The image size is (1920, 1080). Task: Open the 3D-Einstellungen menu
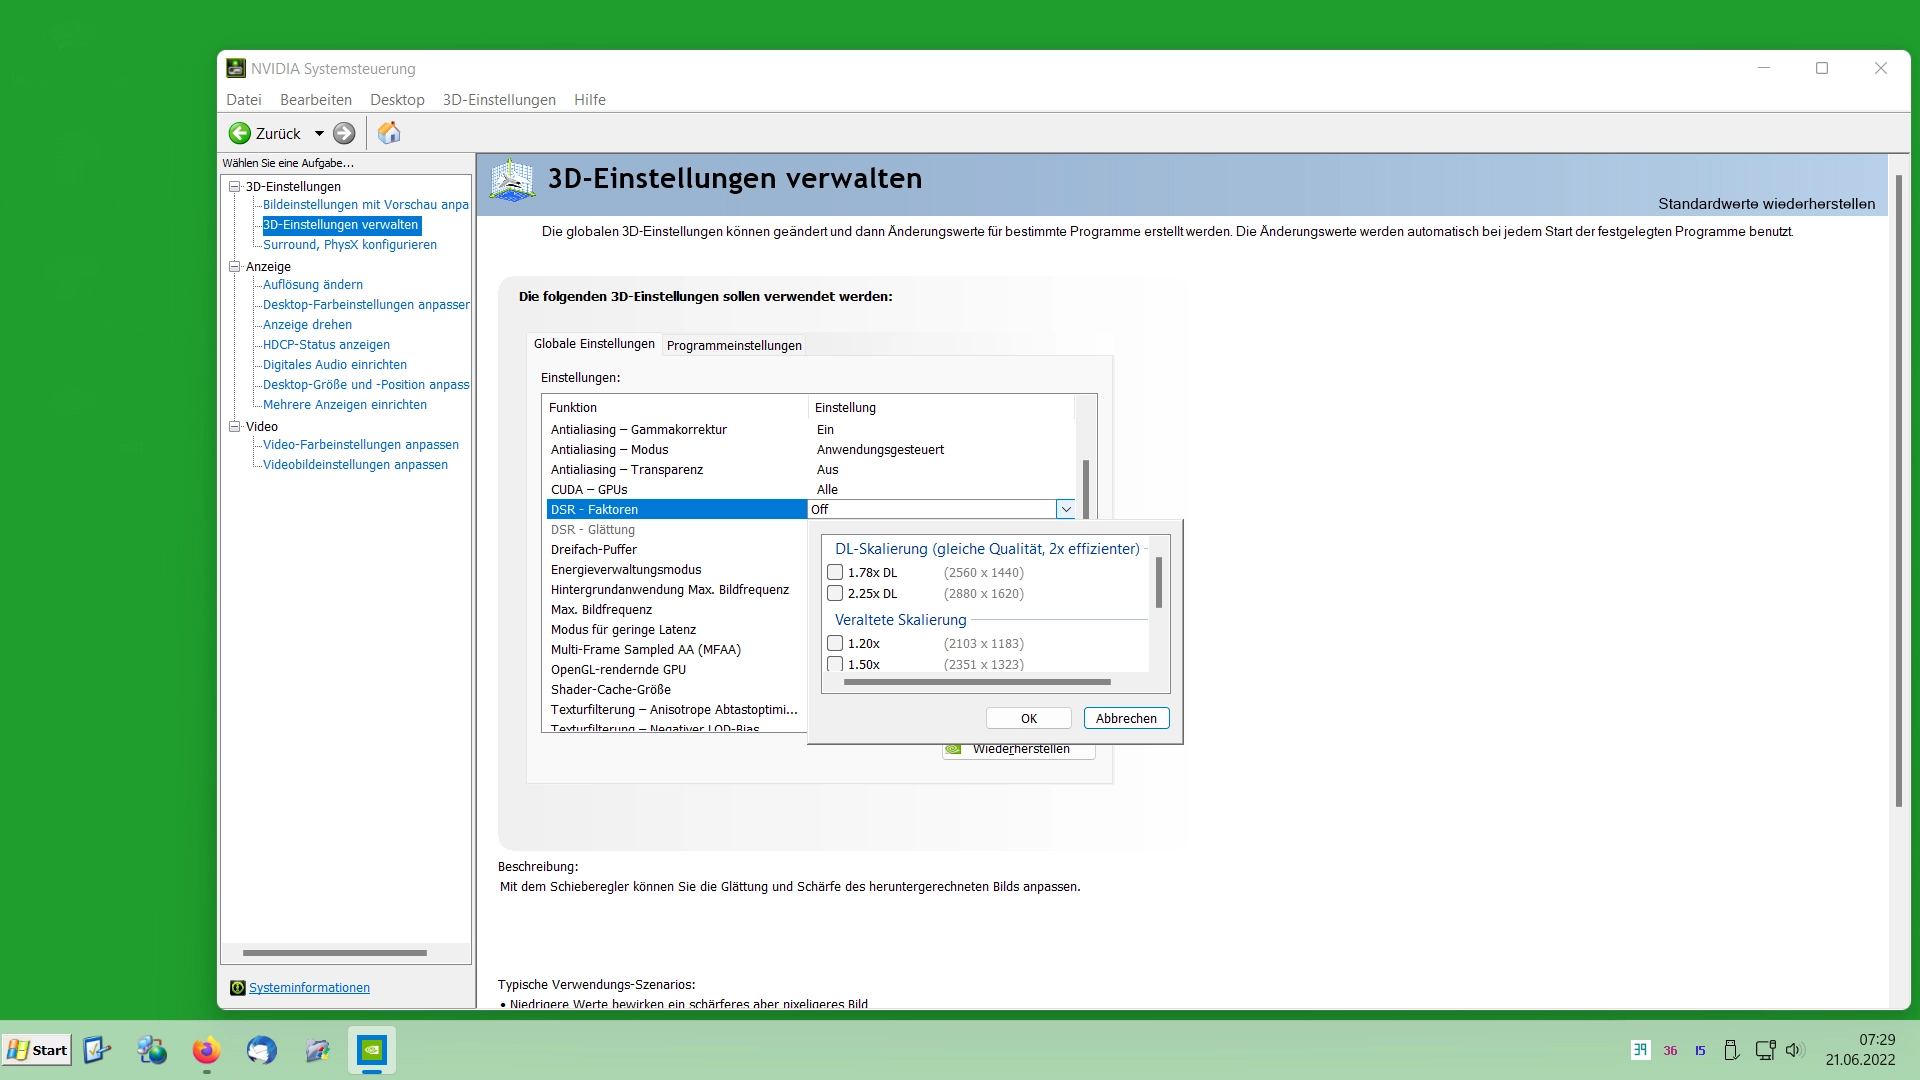click(499, 100)
